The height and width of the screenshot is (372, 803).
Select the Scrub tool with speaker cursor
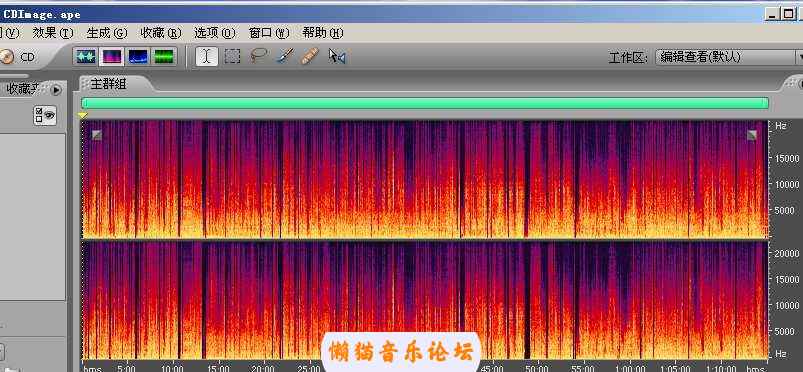pyautogui.click(x=336, y=56)
